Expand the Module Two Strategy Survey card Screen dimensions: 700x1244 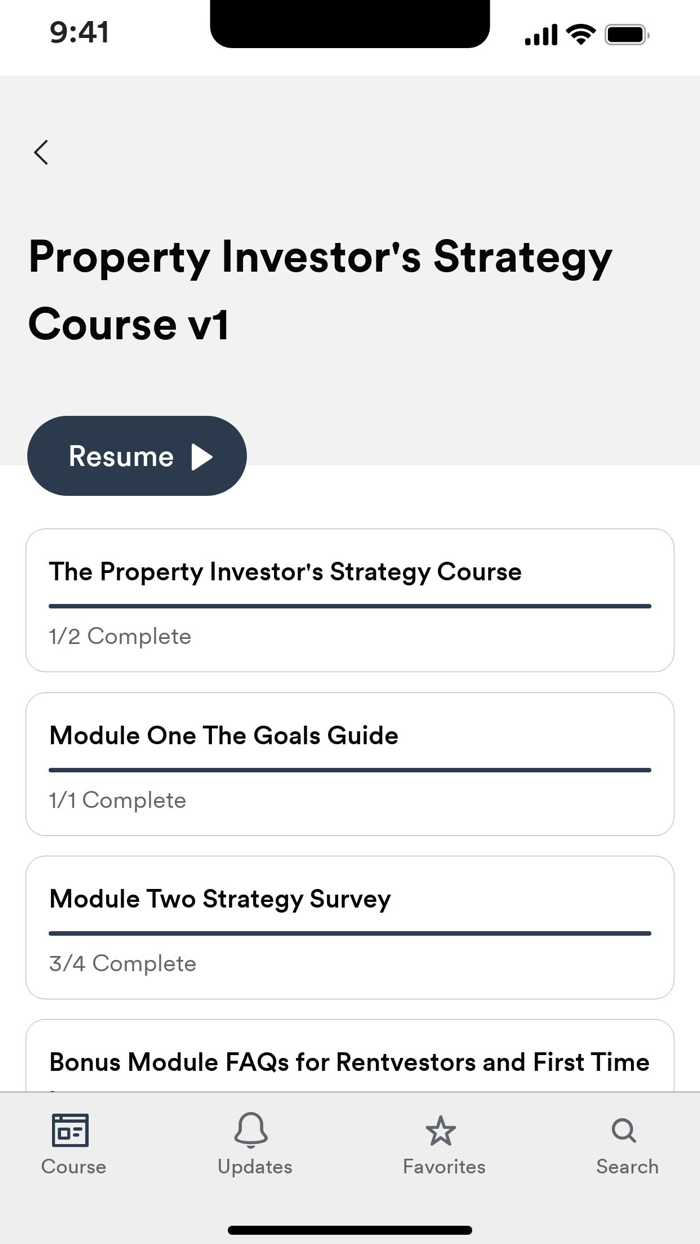coord(350,925)
